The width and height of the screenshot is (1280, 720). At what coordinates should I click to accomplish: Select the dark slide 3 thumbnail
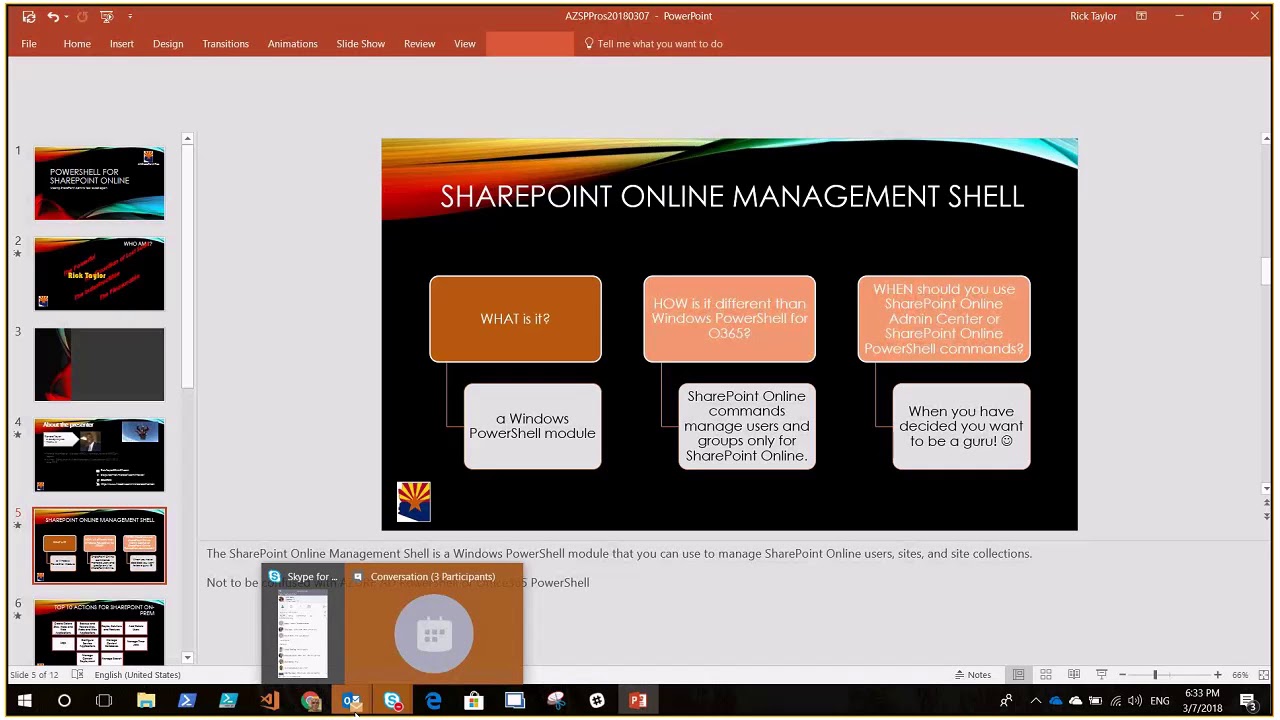(x=99, y=364)
